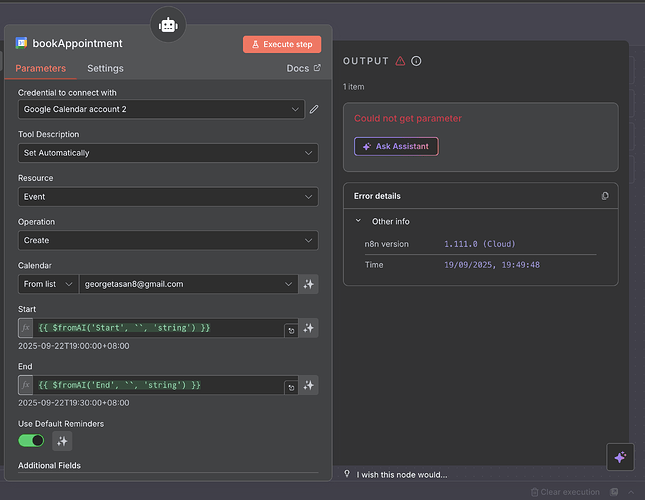645x500 pixels.
Task: Click the output info circle icon
Action: (416, 61)
